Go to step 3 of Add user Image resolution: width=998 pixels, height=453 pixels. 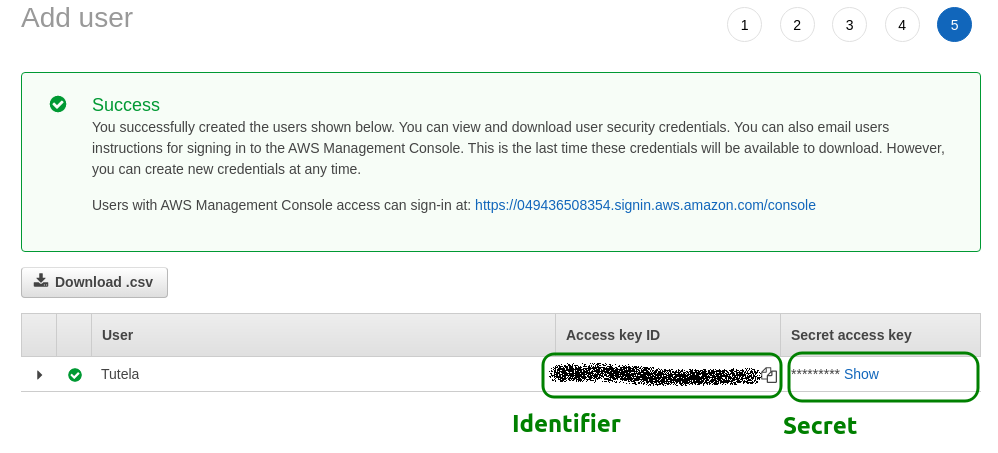(849, 25)
